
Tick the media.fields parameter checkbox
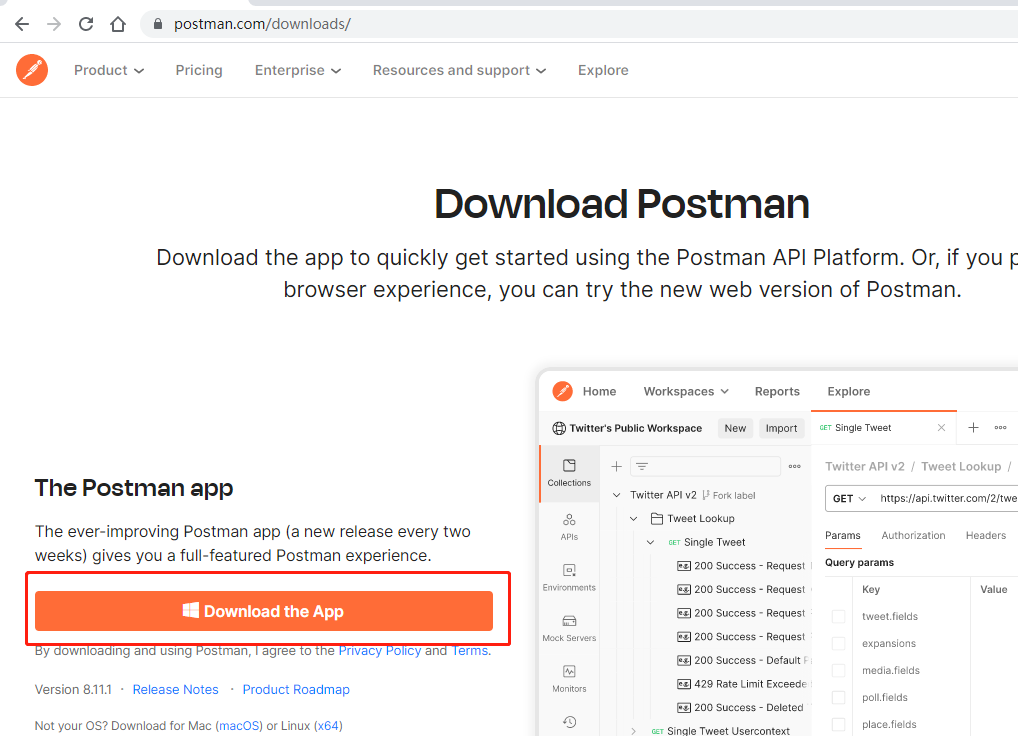click(x=838, y=671)
